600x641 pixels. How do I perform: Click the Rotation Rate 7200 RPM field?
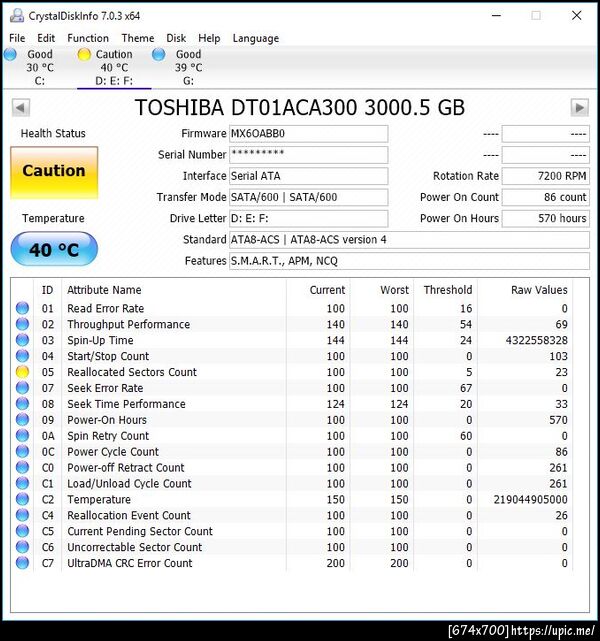point(546,176)
